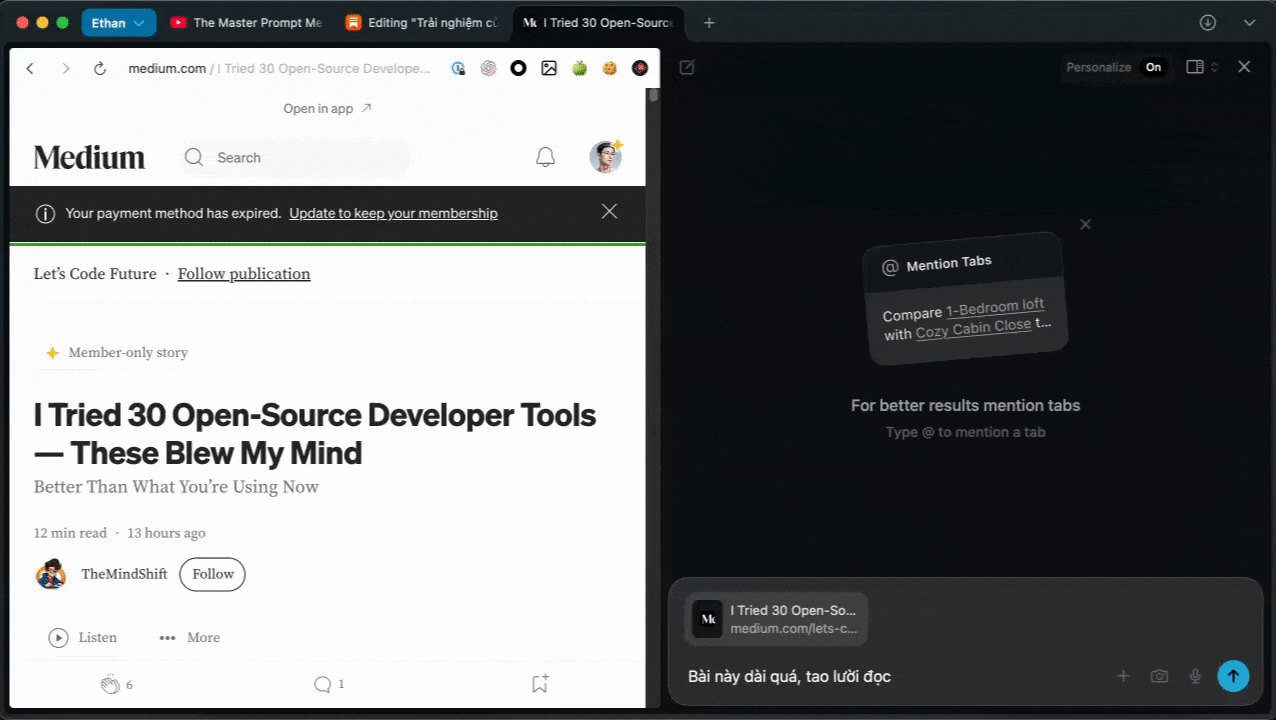
Task: Close the assistant sidebar panel
Action: [x=1244, y=66]
